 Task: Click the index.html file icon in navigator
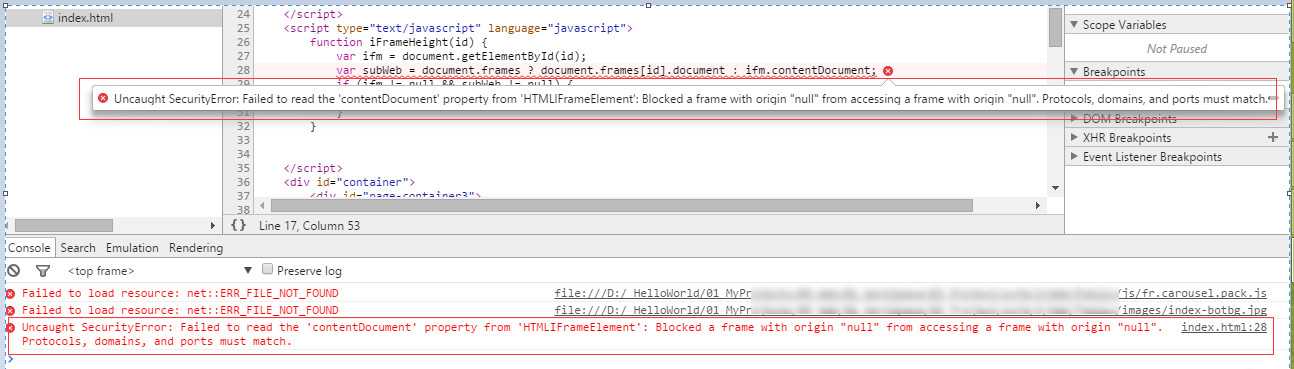(x=48, y=18)
